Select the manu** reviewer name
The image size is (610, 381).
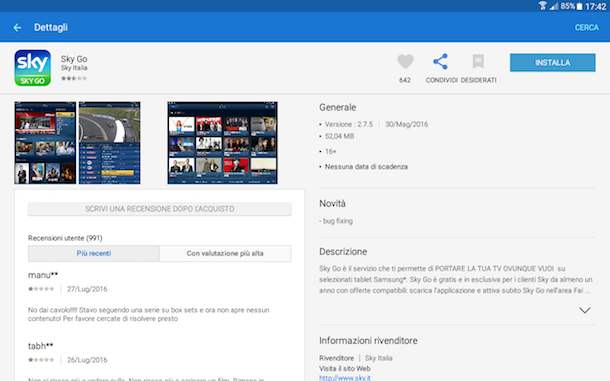pos(43,275)
